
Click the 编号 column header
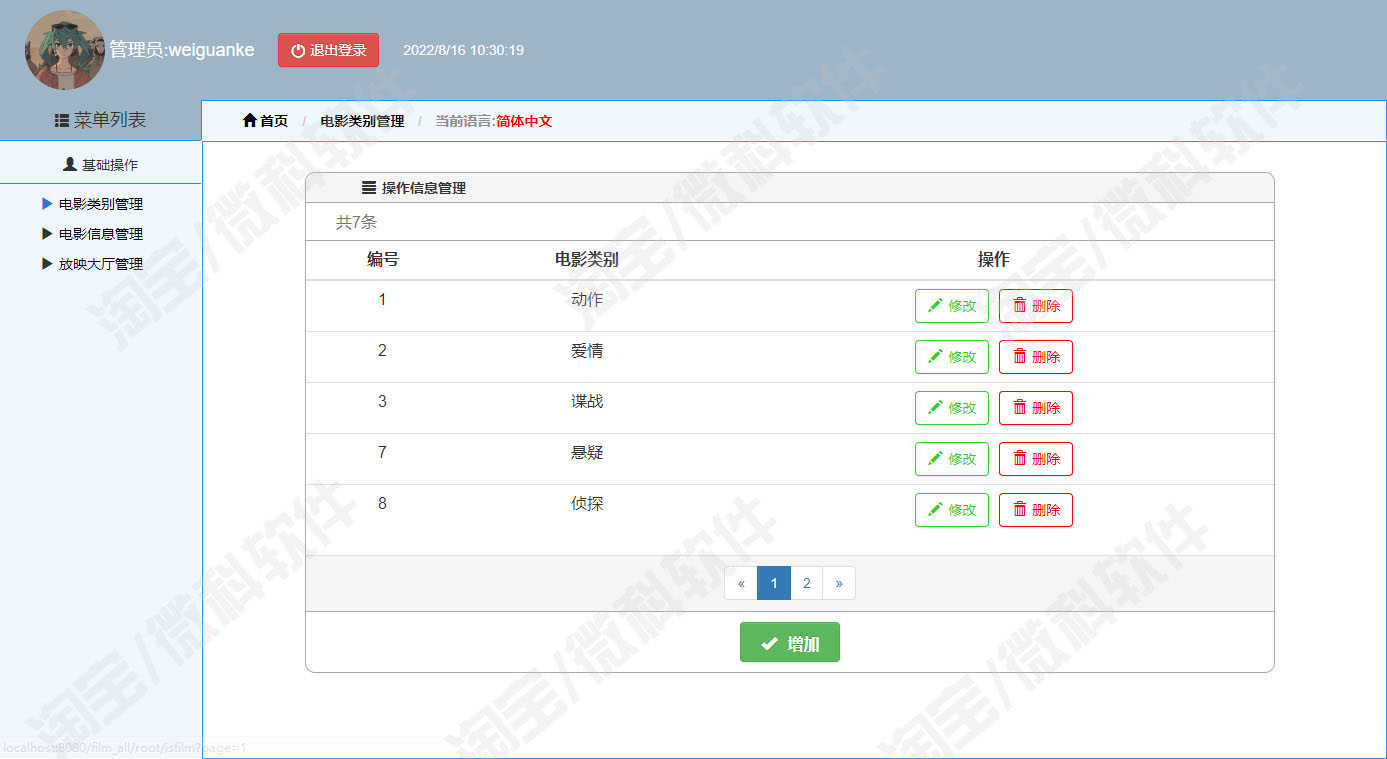[383, 260]
